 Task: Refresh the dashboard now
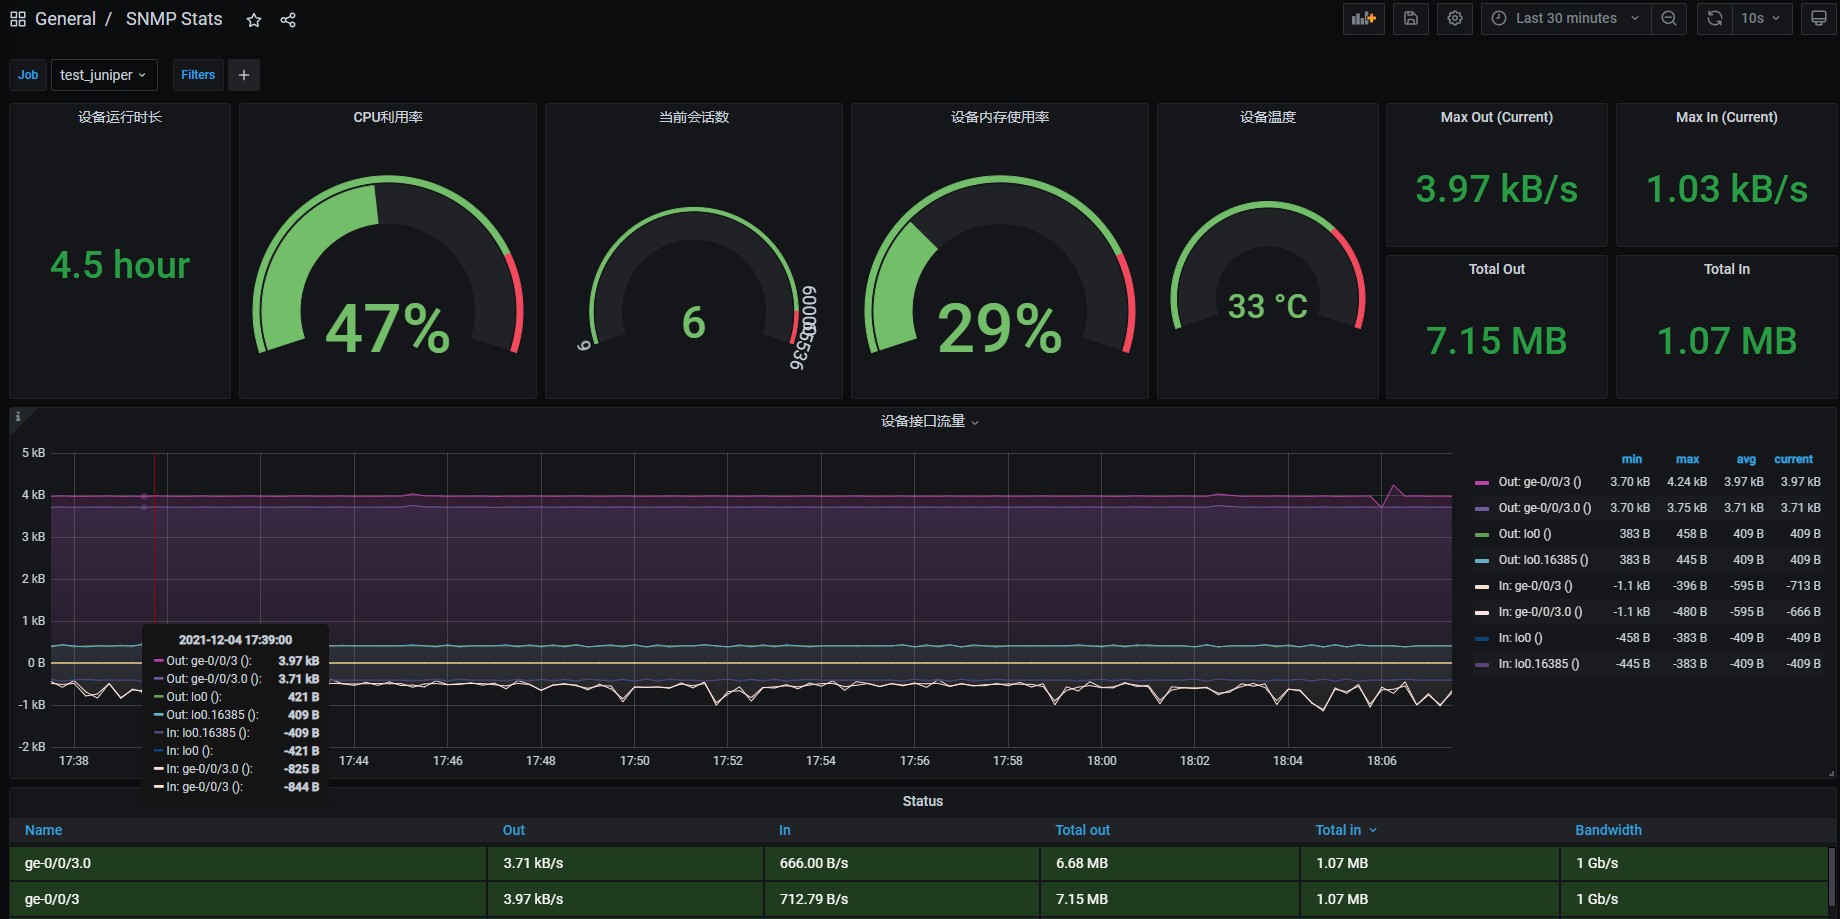coord(1714,19)
